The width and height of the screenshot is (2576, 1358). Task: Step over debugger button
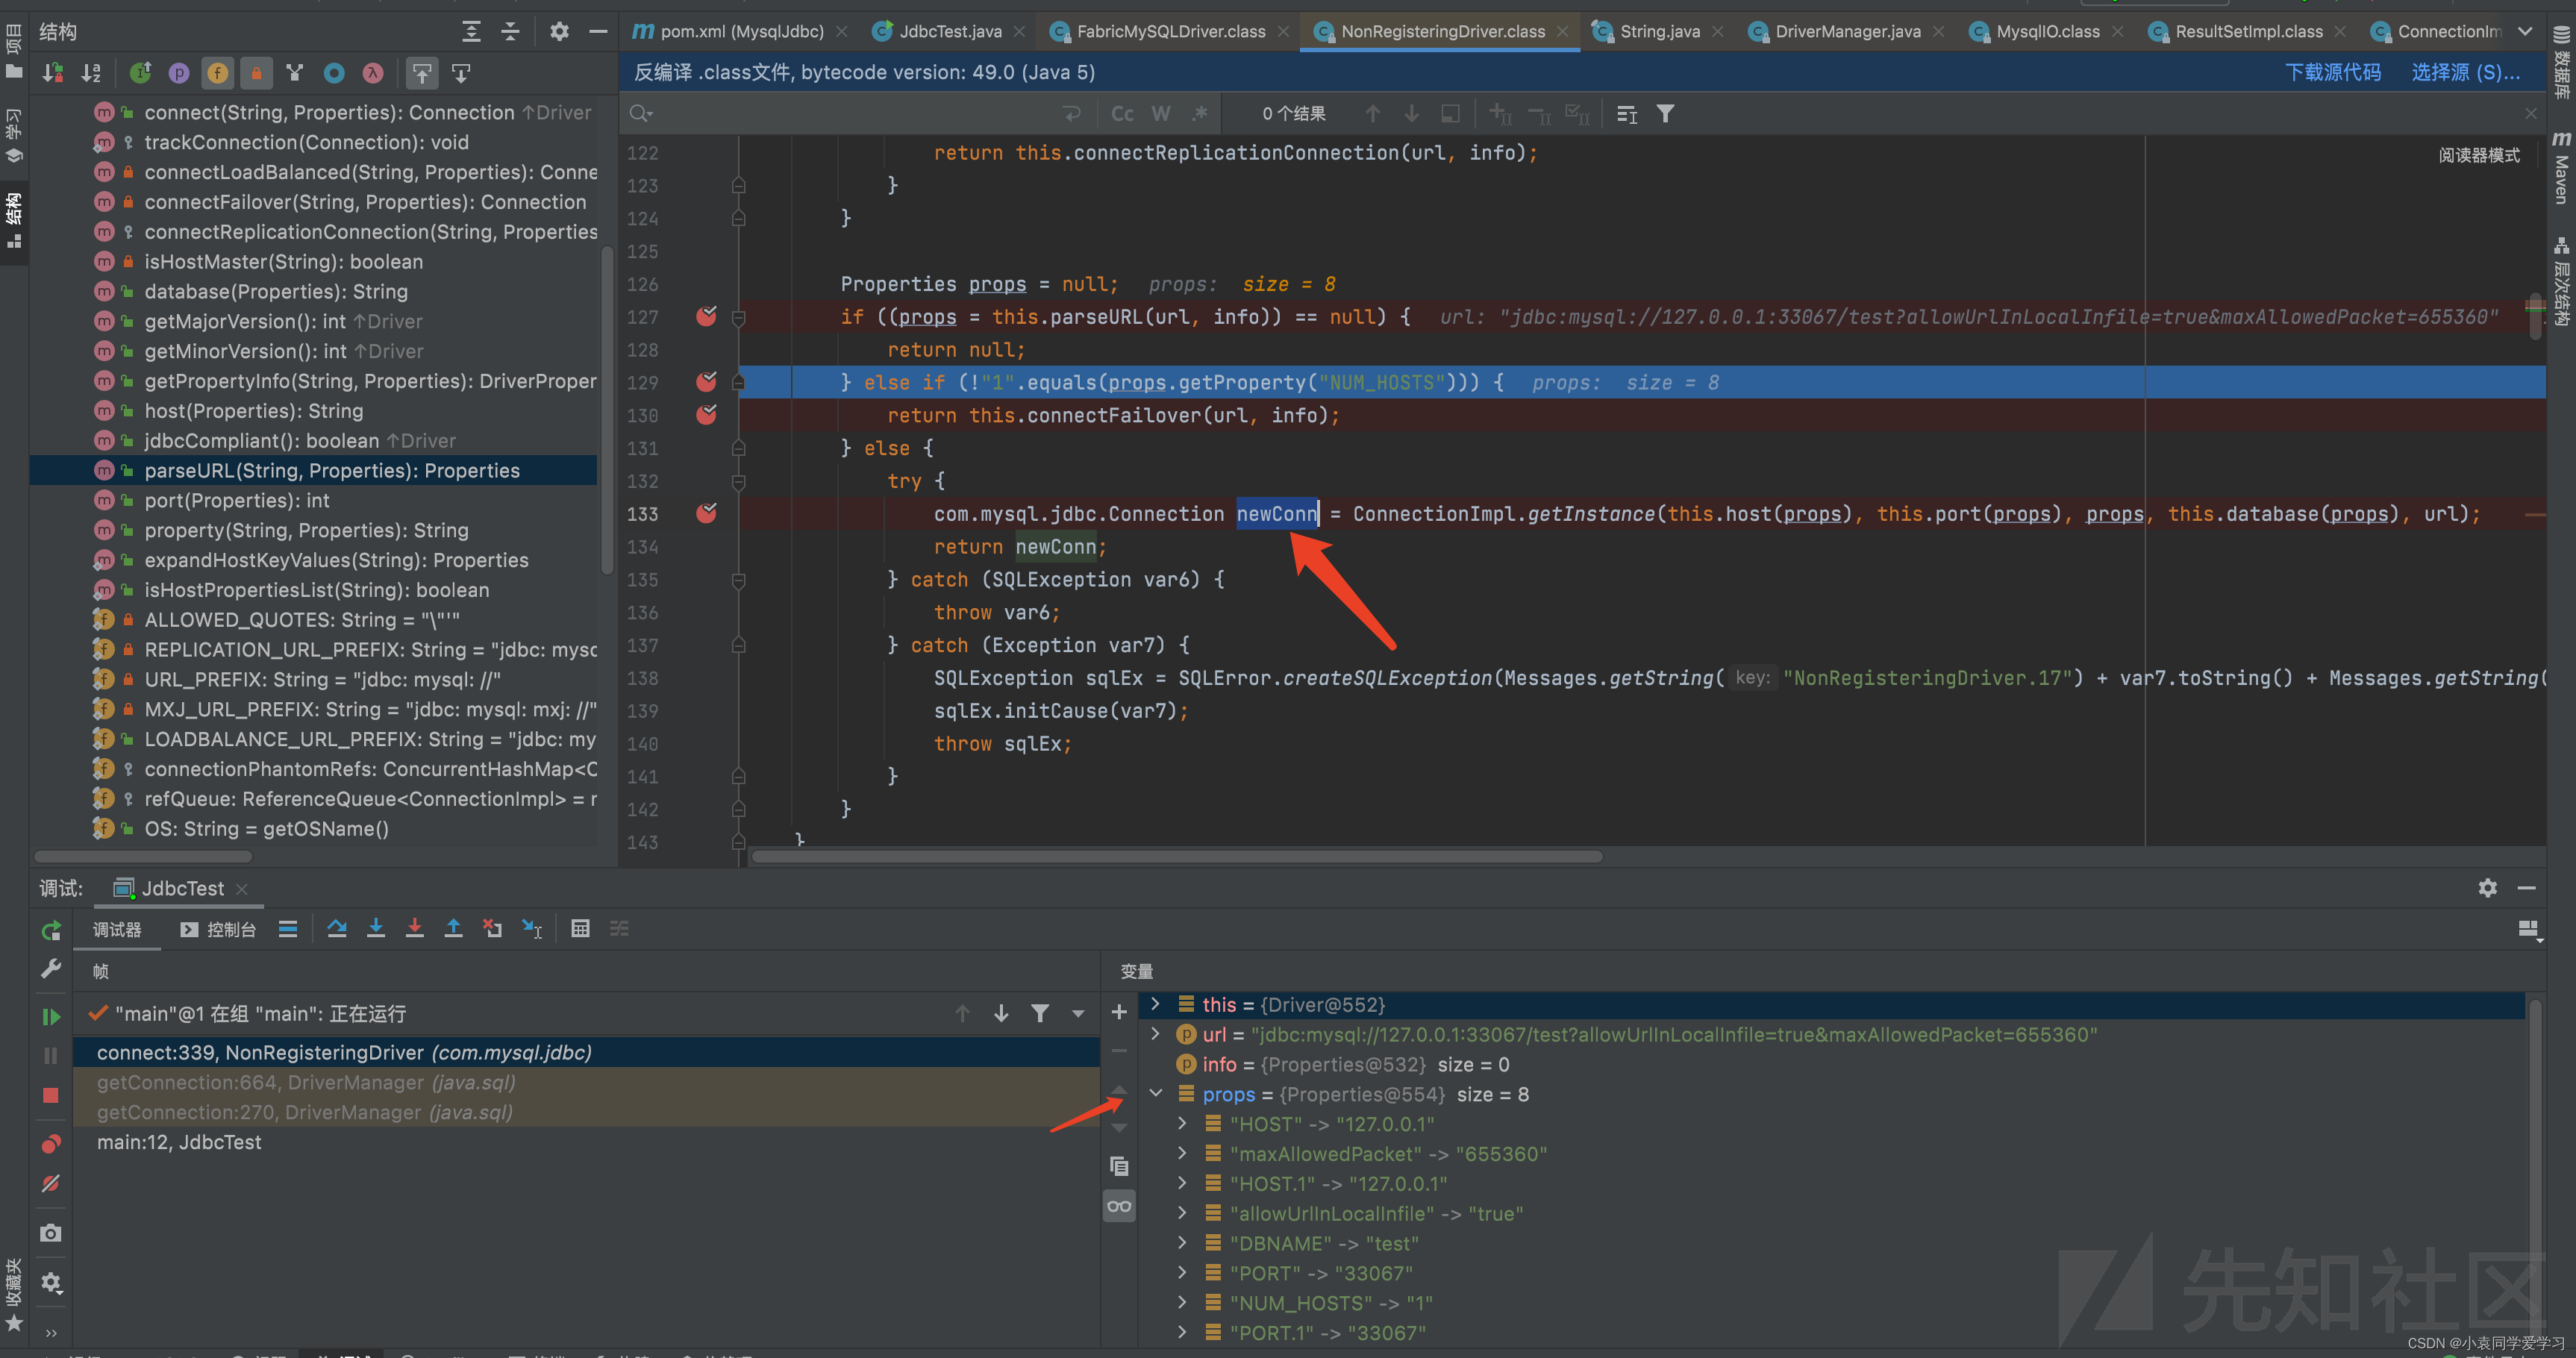(x=337, y=929)
